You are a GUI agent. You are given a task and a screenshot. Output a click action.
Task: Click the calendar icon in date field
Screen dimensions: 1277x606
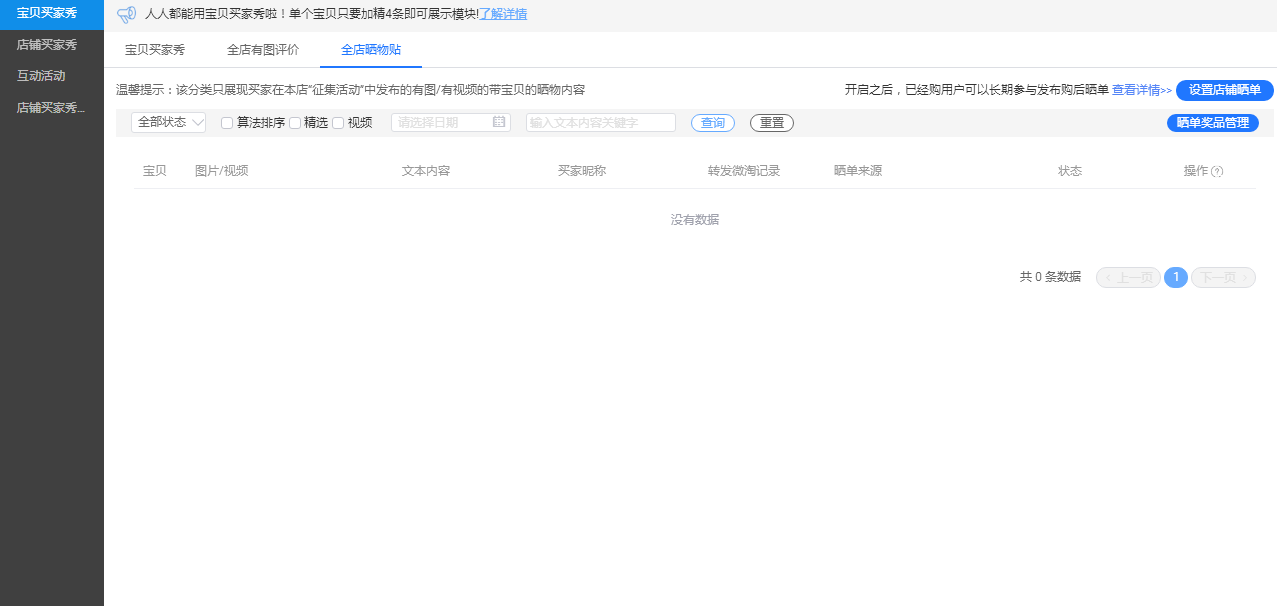click(x=499, y=122)
